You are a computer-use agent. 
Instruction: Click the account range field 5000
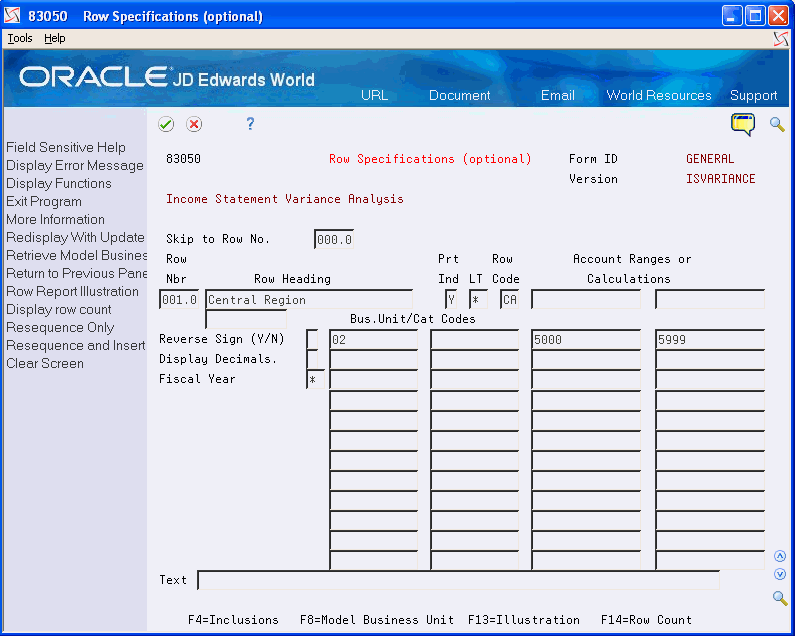(x=586, y=339)
